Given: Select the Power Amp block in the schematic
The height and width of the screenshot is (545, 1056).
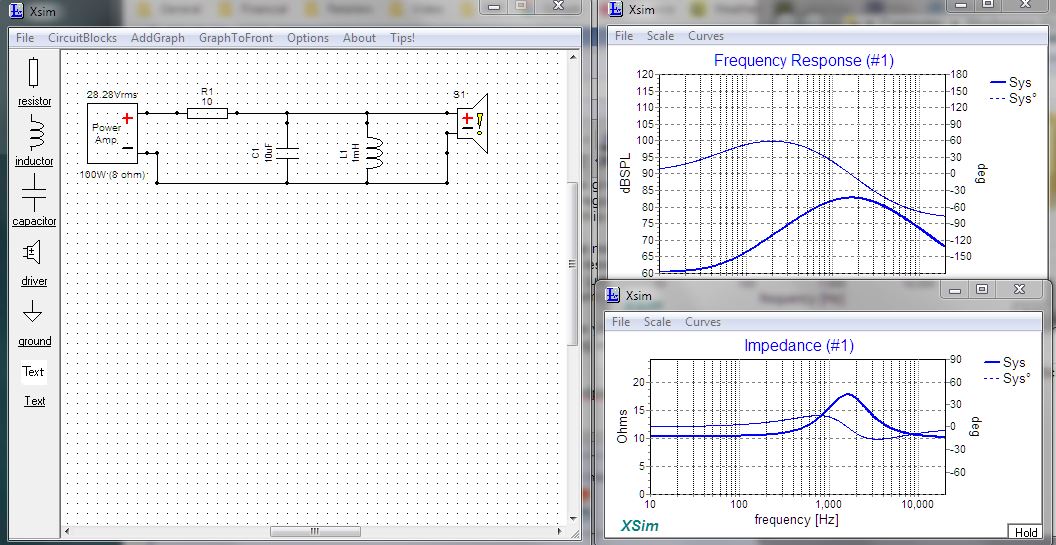Looking at the screenshot, I should click(112, 133).
